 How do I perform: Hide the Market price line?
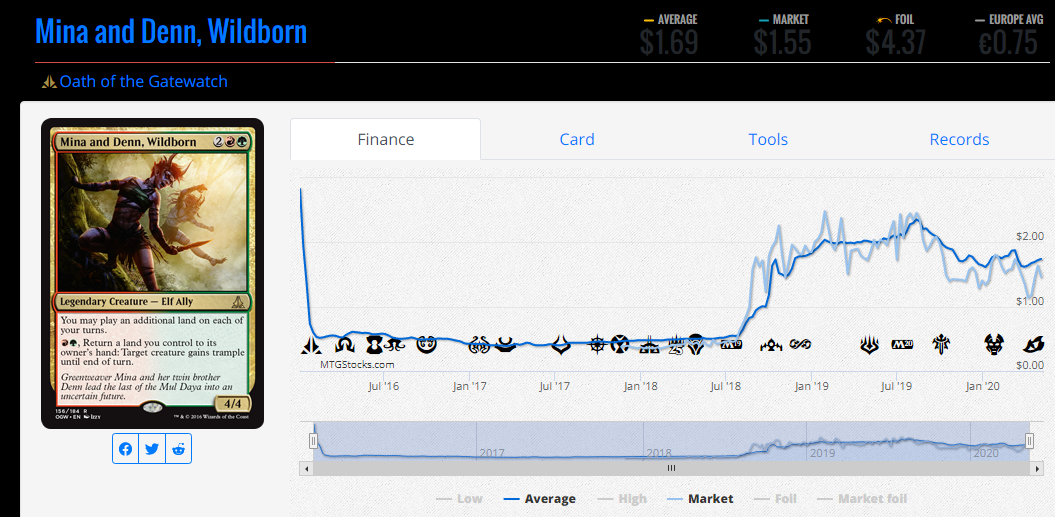point(700,498)
